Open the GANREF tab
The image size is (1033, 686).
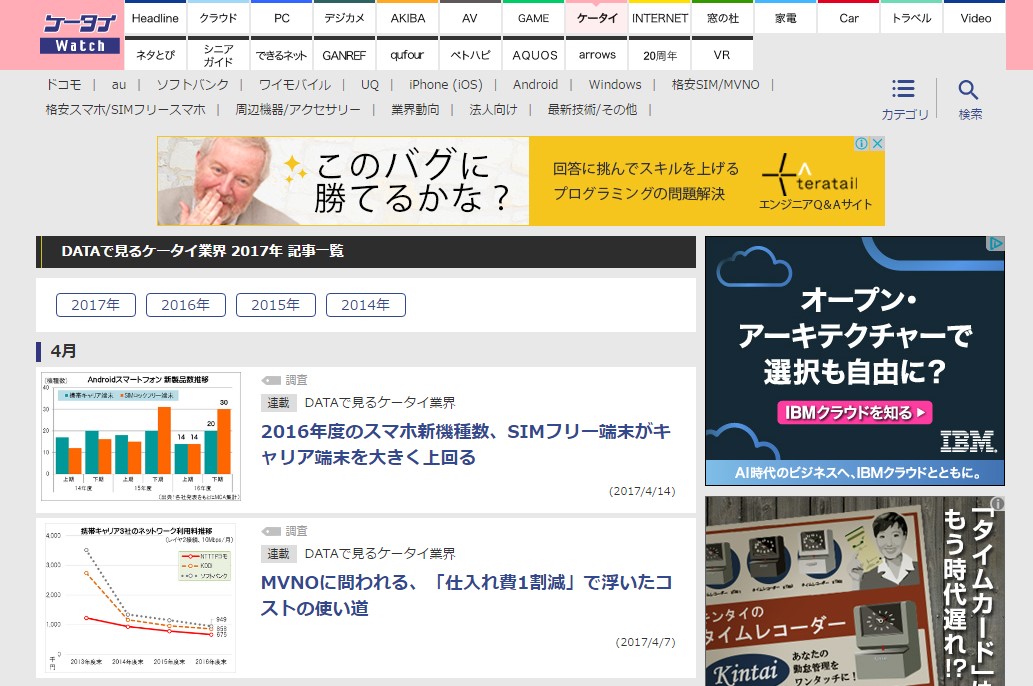click(345, 55)
